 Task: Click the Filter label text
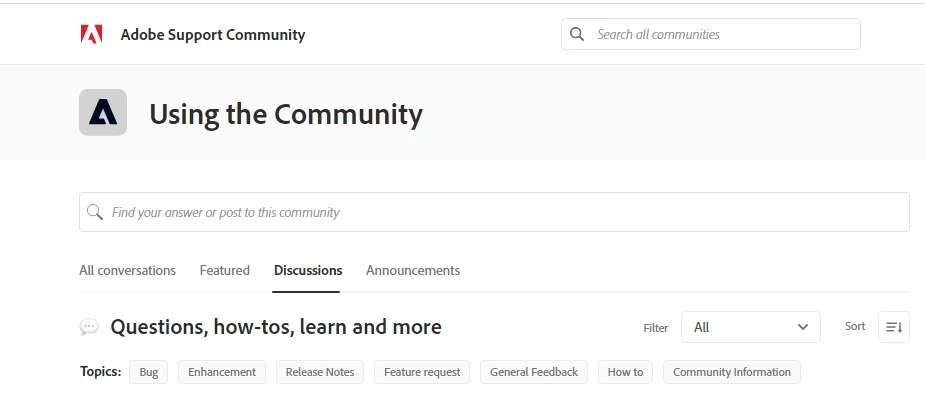click(x=655, y=328)
